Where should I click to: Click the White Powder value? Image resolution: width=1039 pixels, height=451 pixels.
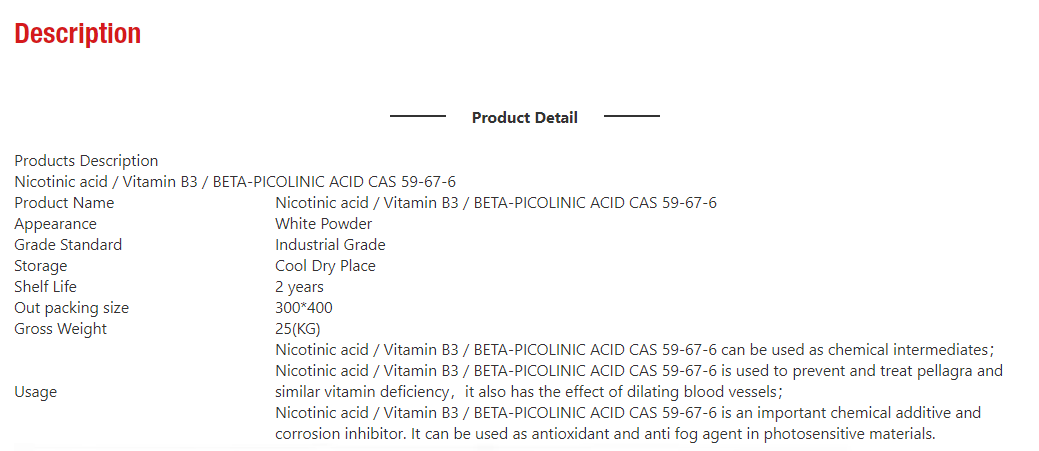323,224
